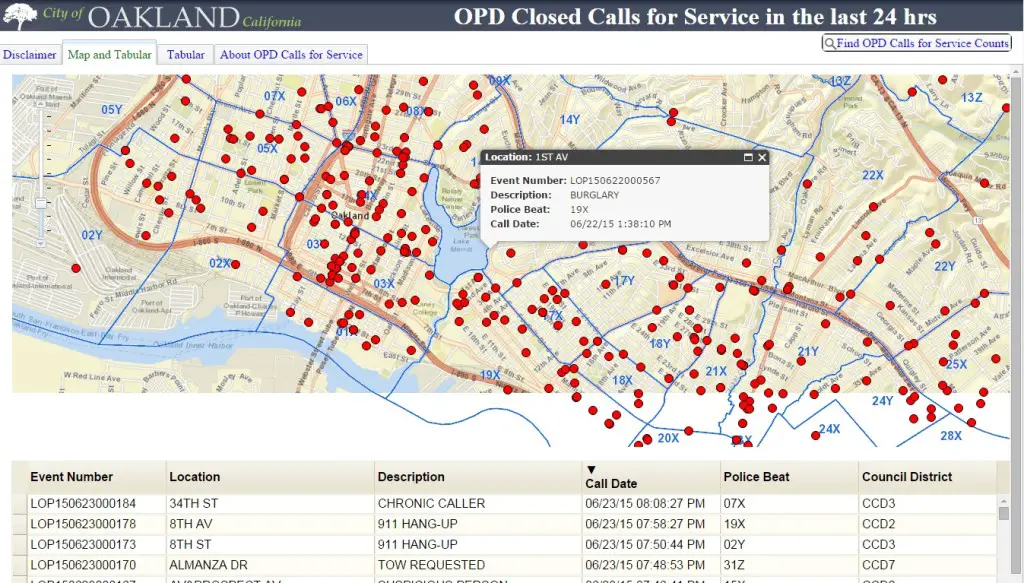This screenshot has height=583, width=1024.
Task: Click the 14Y beat label on the map
Action: coord(569,119)
